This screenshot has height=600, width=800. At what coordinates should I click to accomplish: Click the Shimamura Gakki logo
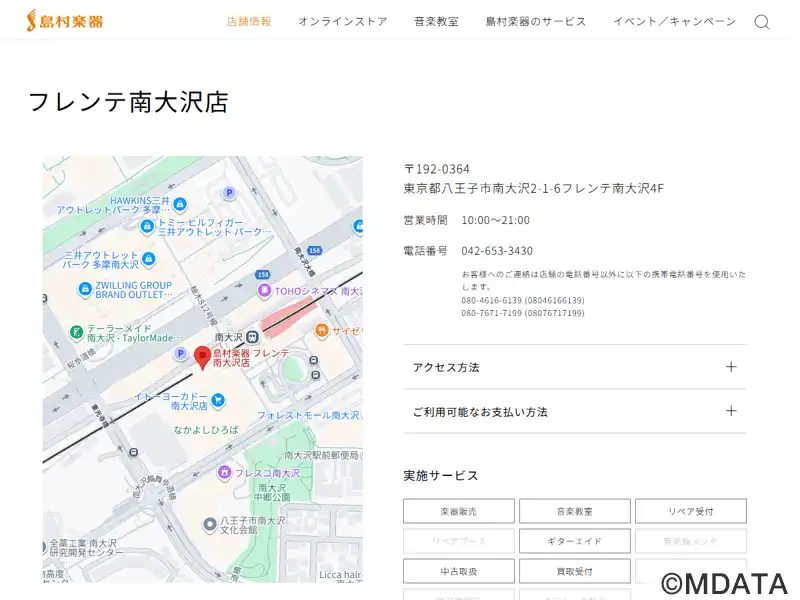[64, 21]
